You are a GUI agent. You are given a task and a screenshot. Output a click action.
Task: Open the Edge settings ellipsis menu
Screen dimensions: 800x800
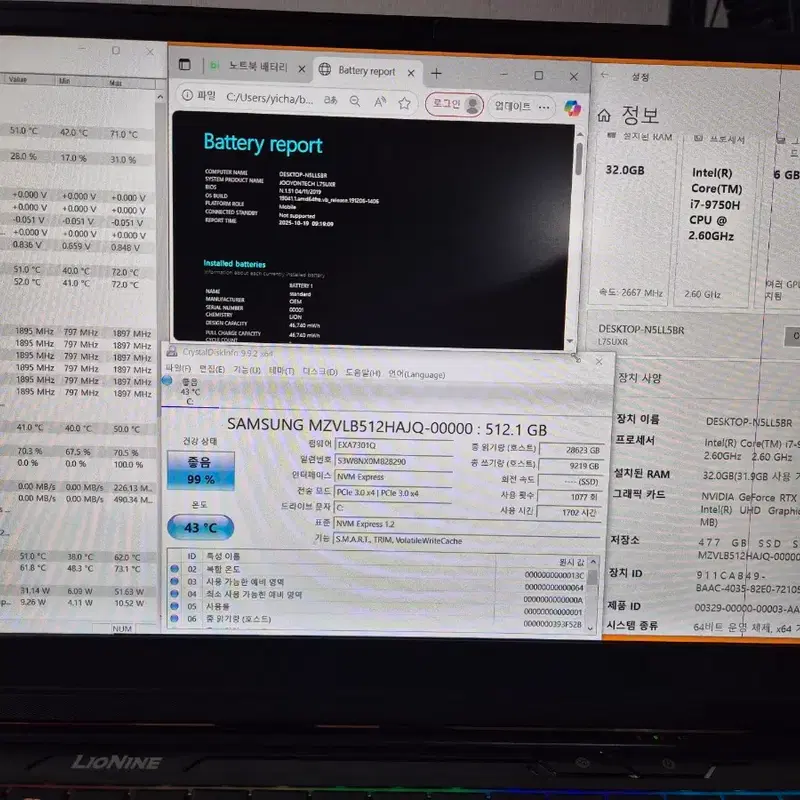544,107
